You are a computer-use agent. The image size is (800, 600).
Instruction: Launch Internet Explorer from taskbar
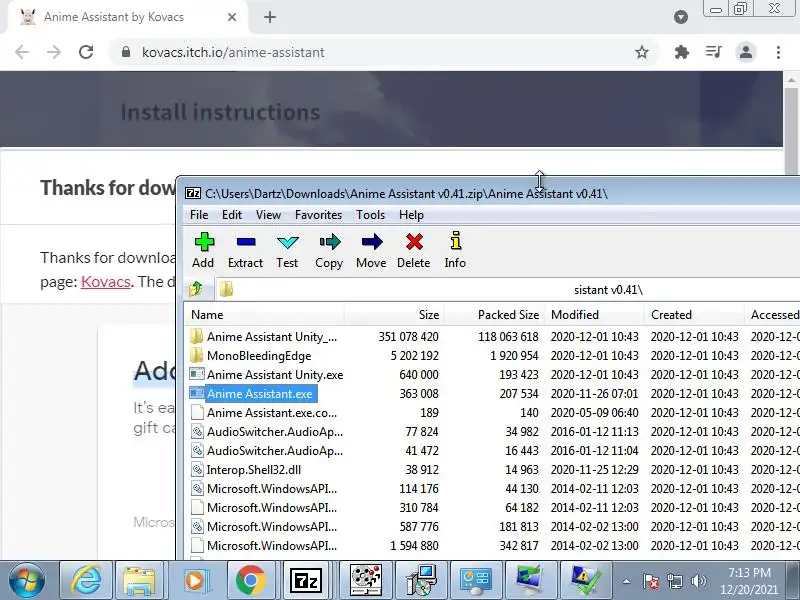(x=86, y=580)
